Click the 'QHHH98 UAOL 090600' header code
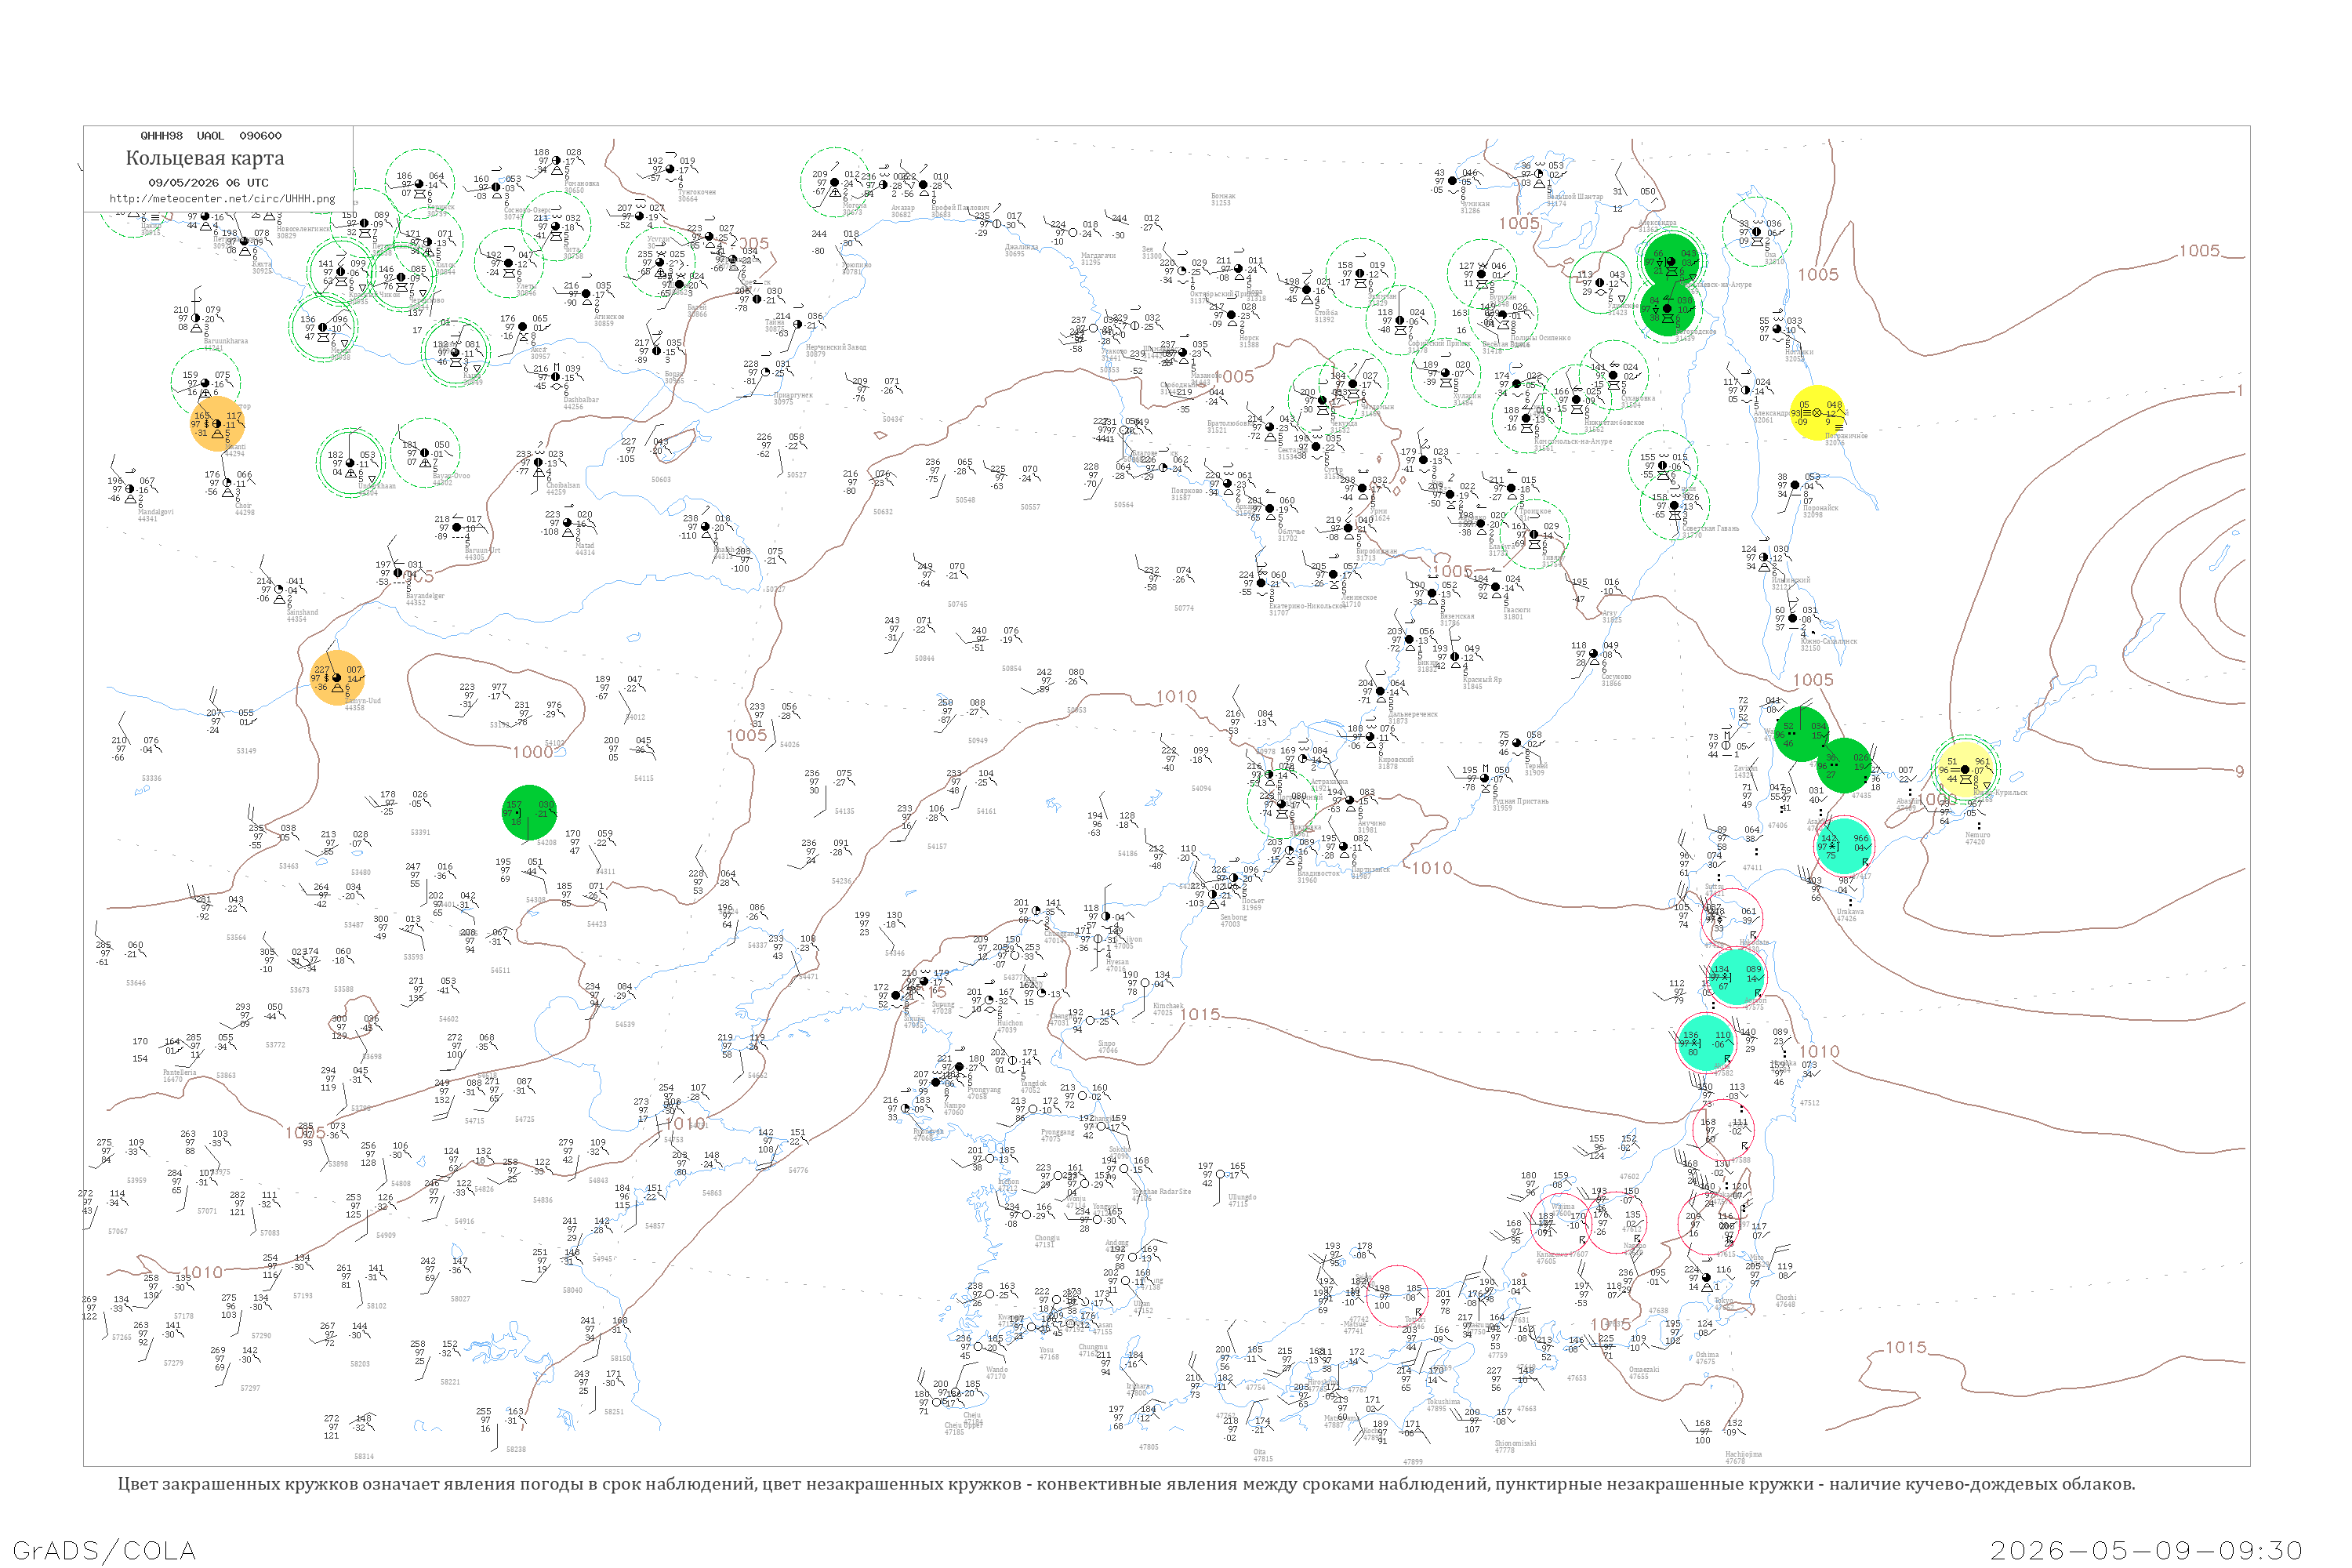The width and height of the screenshot is (2352, 1568). click(x=211, y=136)
